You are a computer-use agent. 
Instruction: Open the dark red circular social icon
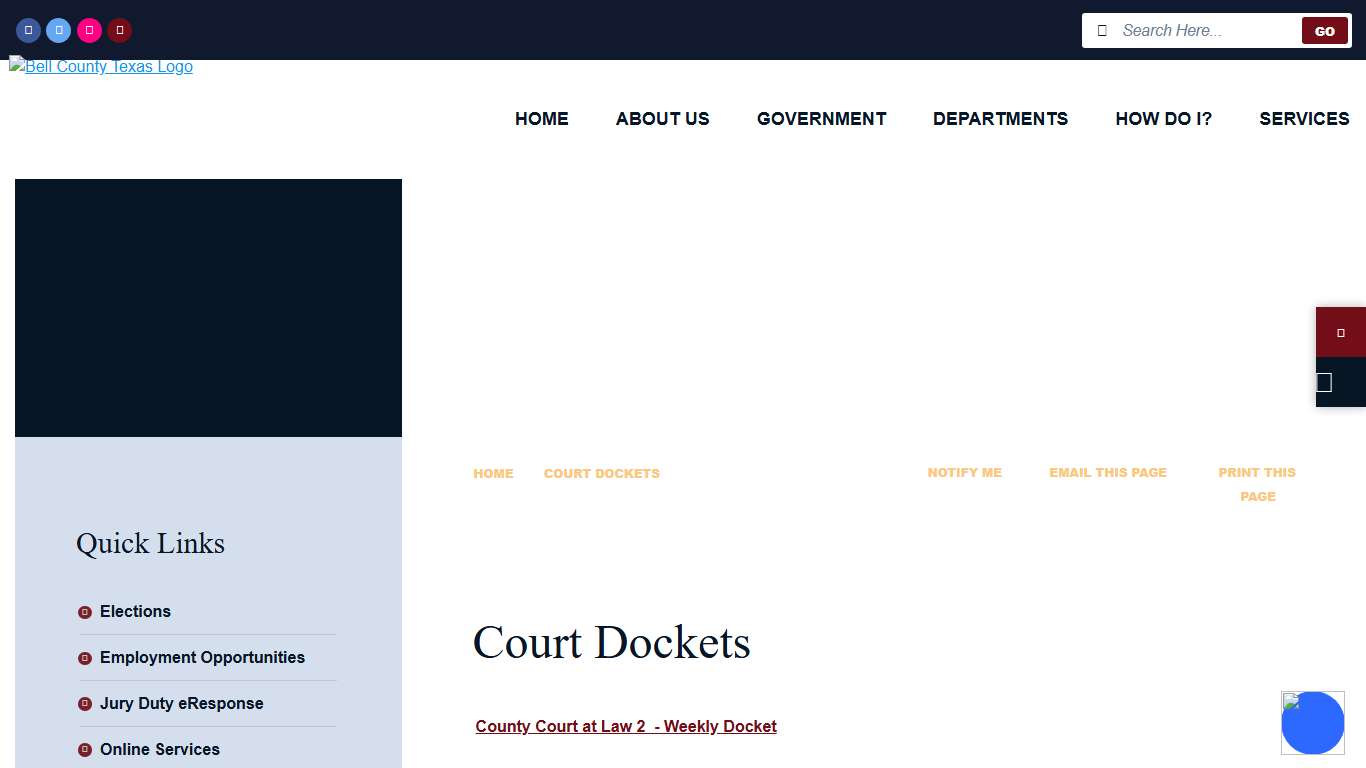pyautogui.click(x=120, y=30)
